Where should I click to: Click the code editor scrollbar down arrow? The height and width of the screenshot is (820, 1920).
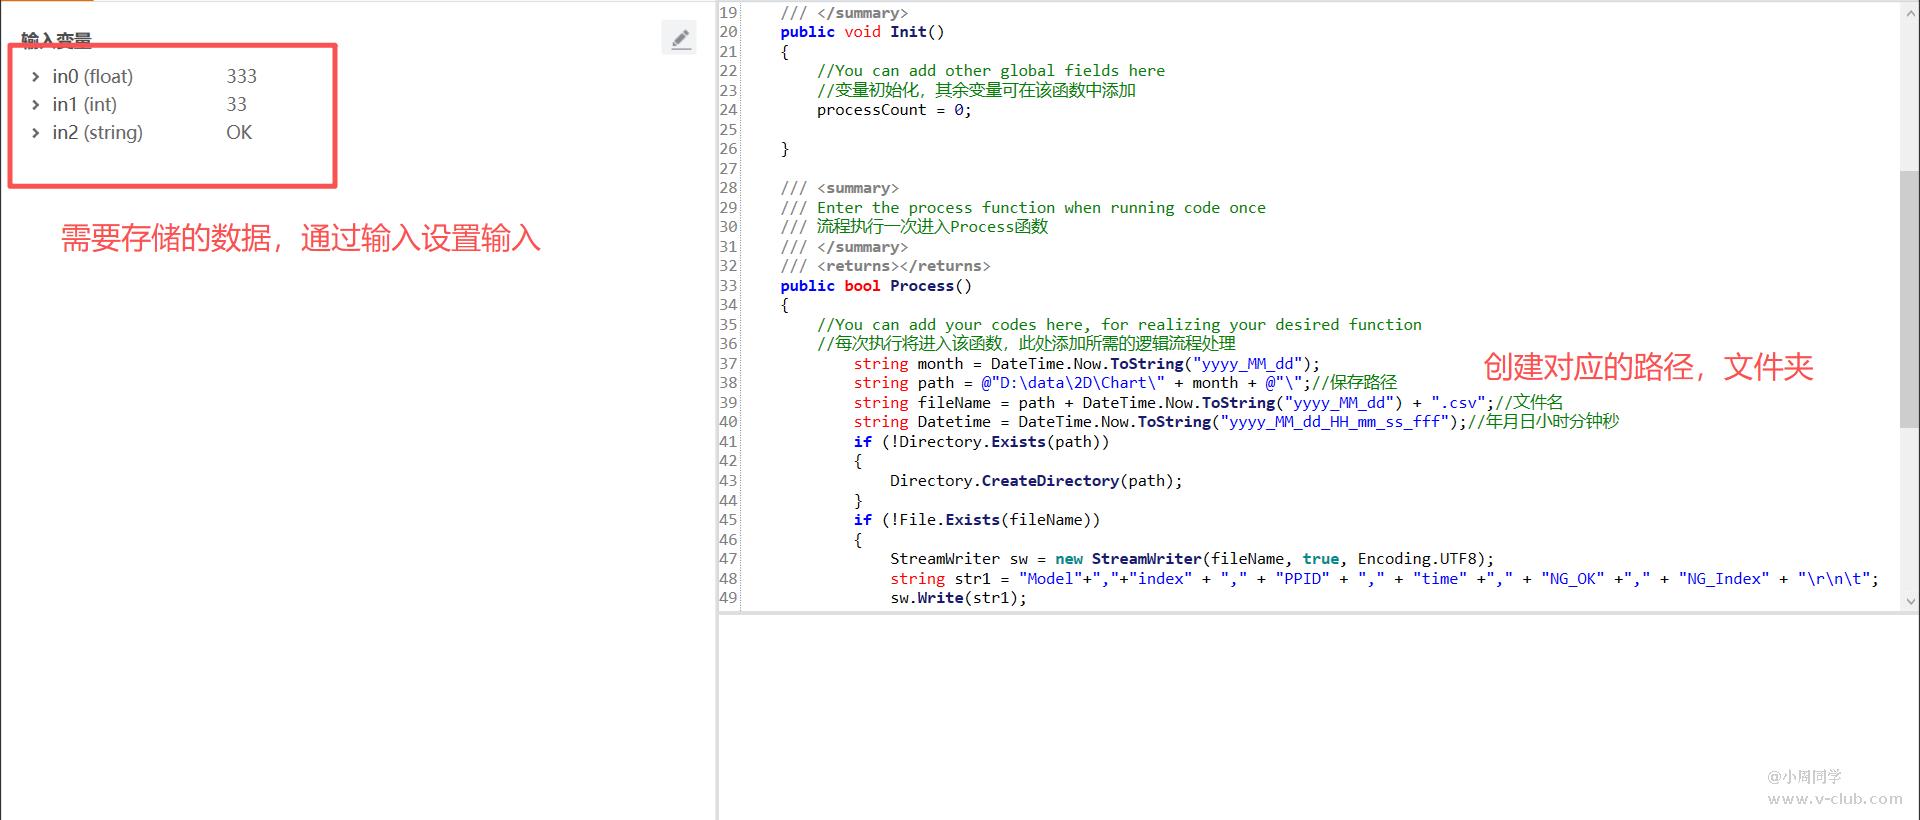(x=1909, y=601)
